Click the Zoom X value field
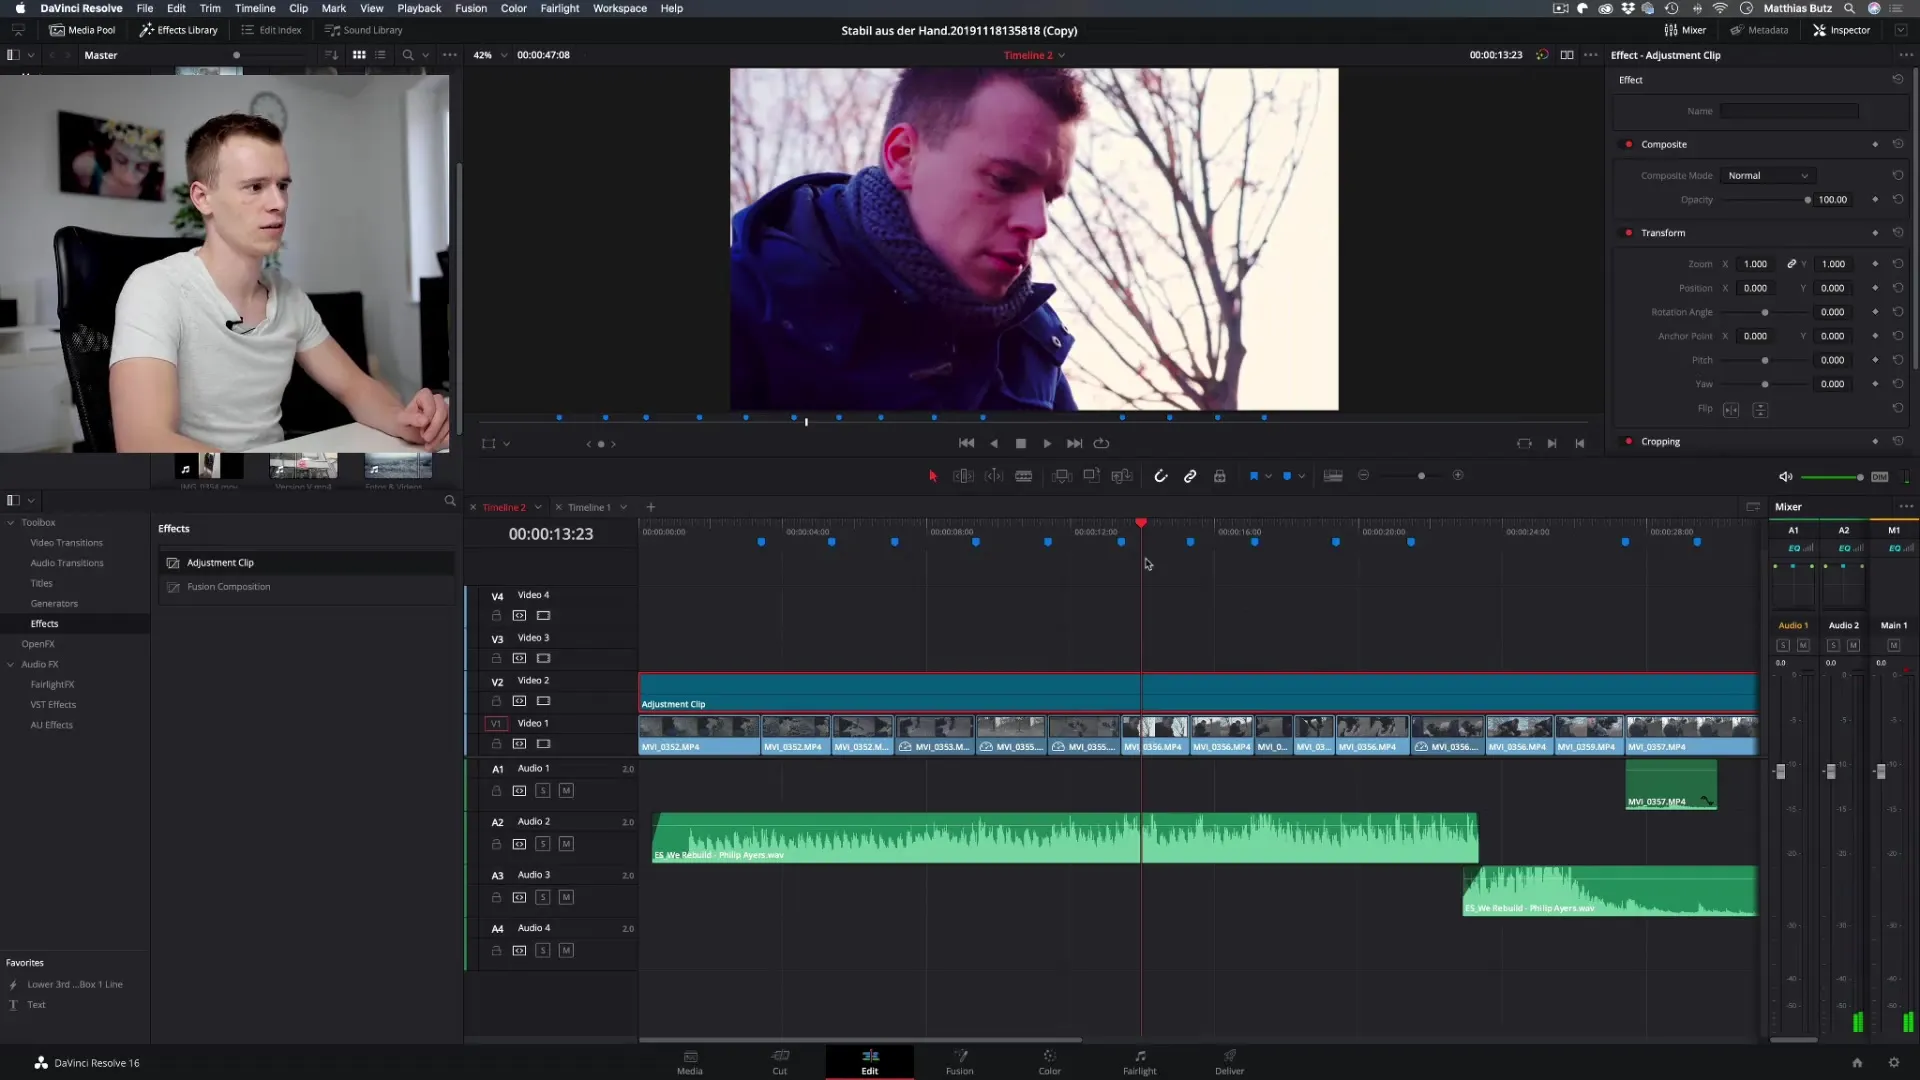The width and height of the screenshot is (1920, 1080). pyautogui.click(x=1756, y=265)
